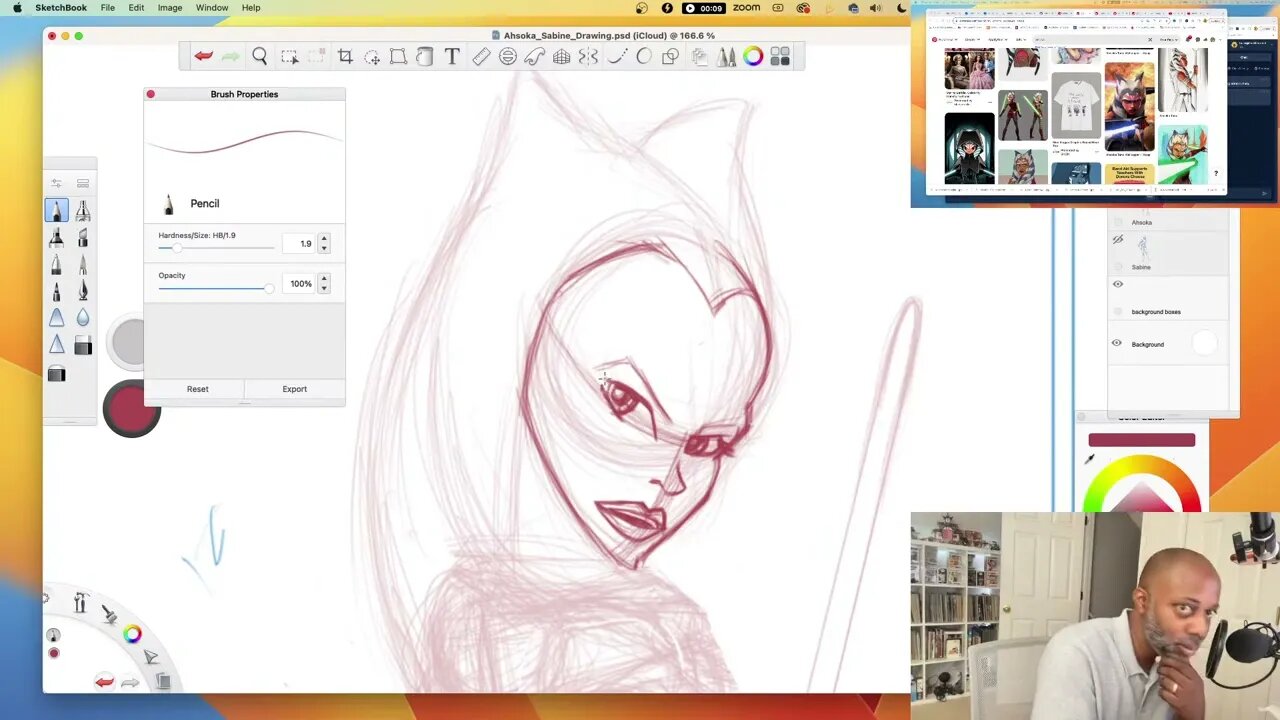Screen dimensions: 1280x720
Task: Select the rectangular Selection tool
Action: [x=289, y=57]
